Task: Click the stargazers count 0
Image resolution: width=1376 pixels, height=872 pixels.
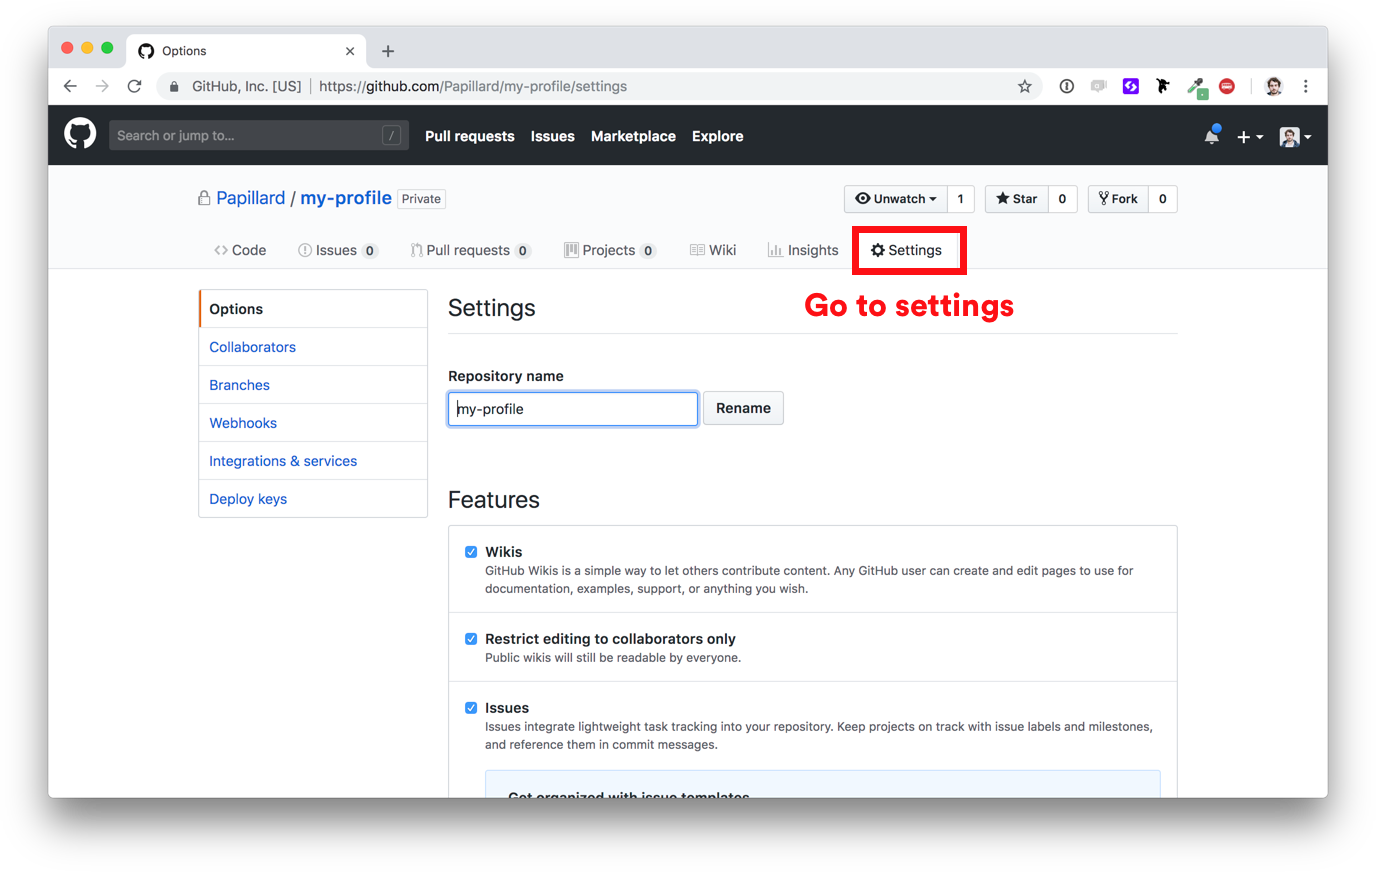Action: (1062, 199)
